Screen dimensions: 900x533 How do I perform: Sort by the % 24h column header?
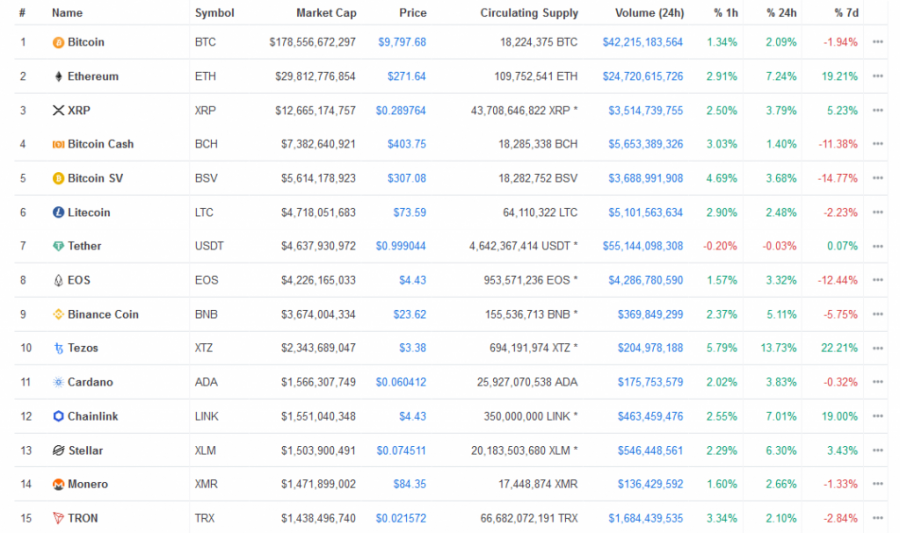click(781, 13)
